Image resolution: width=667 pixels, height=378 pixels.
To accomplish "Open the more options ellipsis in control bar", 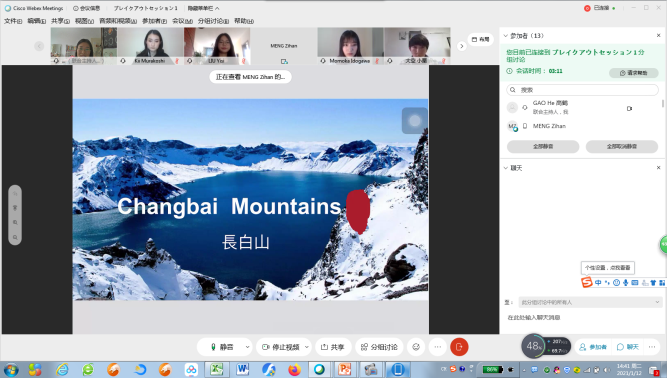I will pyautogui.click(x=438, y=347).
